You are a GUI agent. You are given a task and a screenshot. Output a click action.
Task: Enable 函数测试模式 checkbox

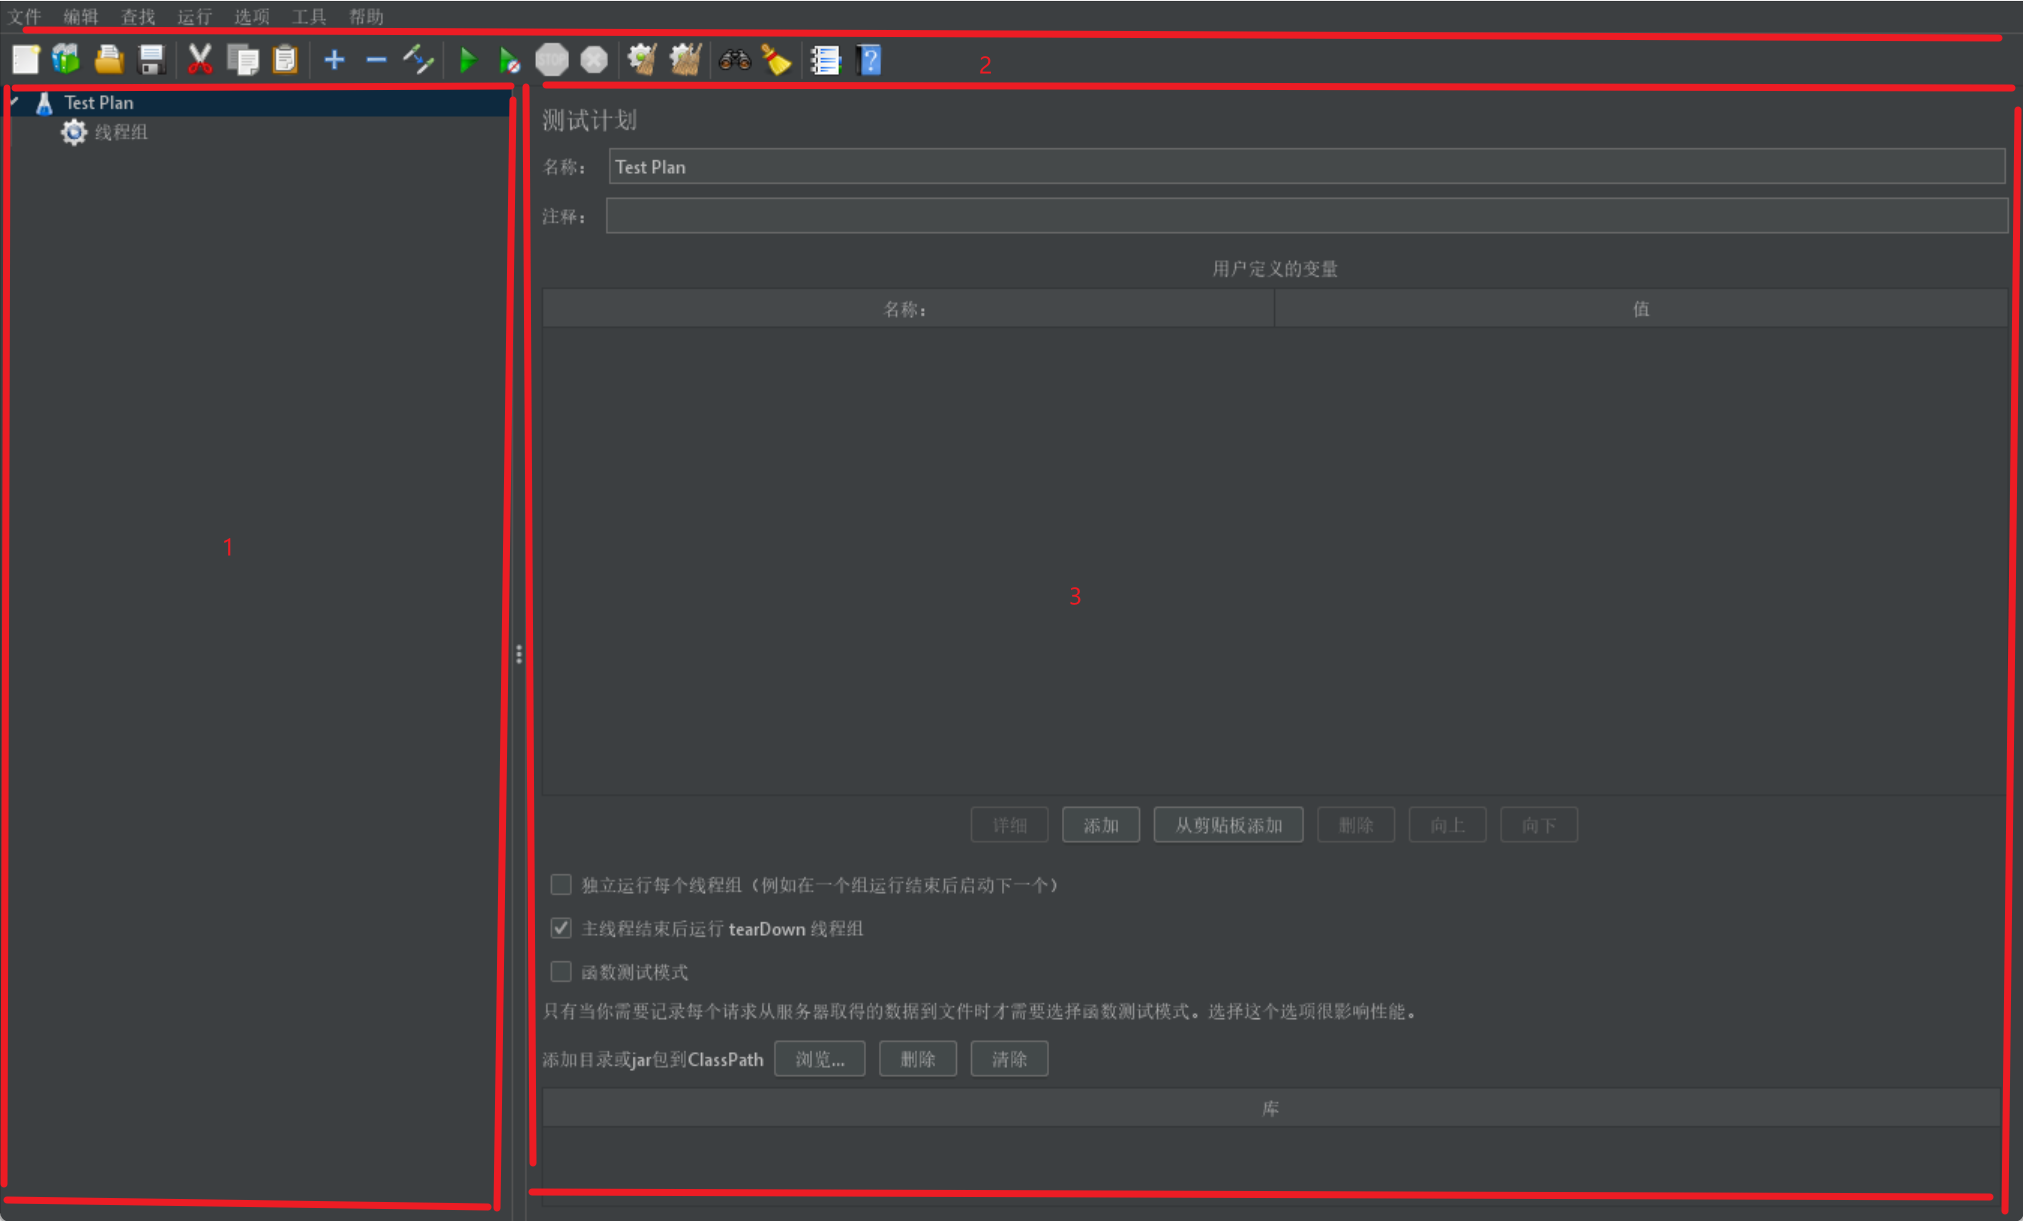point(561,972)
